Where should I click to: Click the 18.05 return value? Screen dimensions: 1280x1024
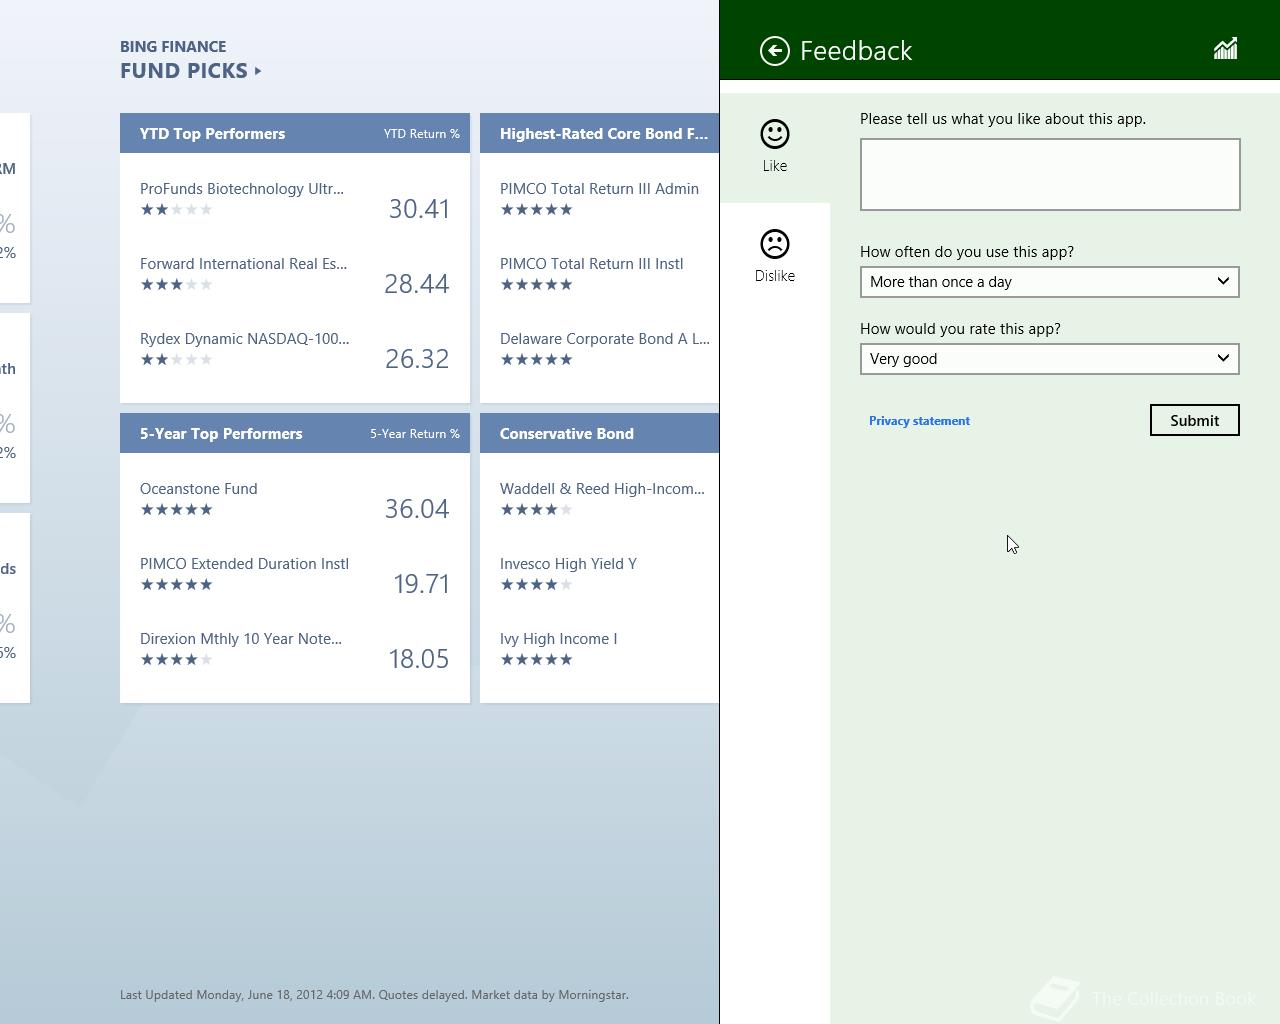coord(419,659)
